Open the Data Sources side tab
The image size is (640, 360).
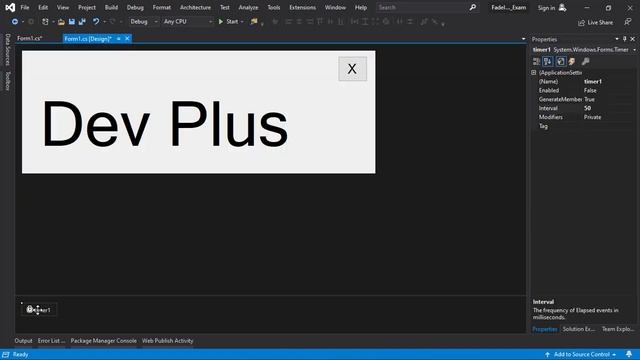click(x=7, y=50)
